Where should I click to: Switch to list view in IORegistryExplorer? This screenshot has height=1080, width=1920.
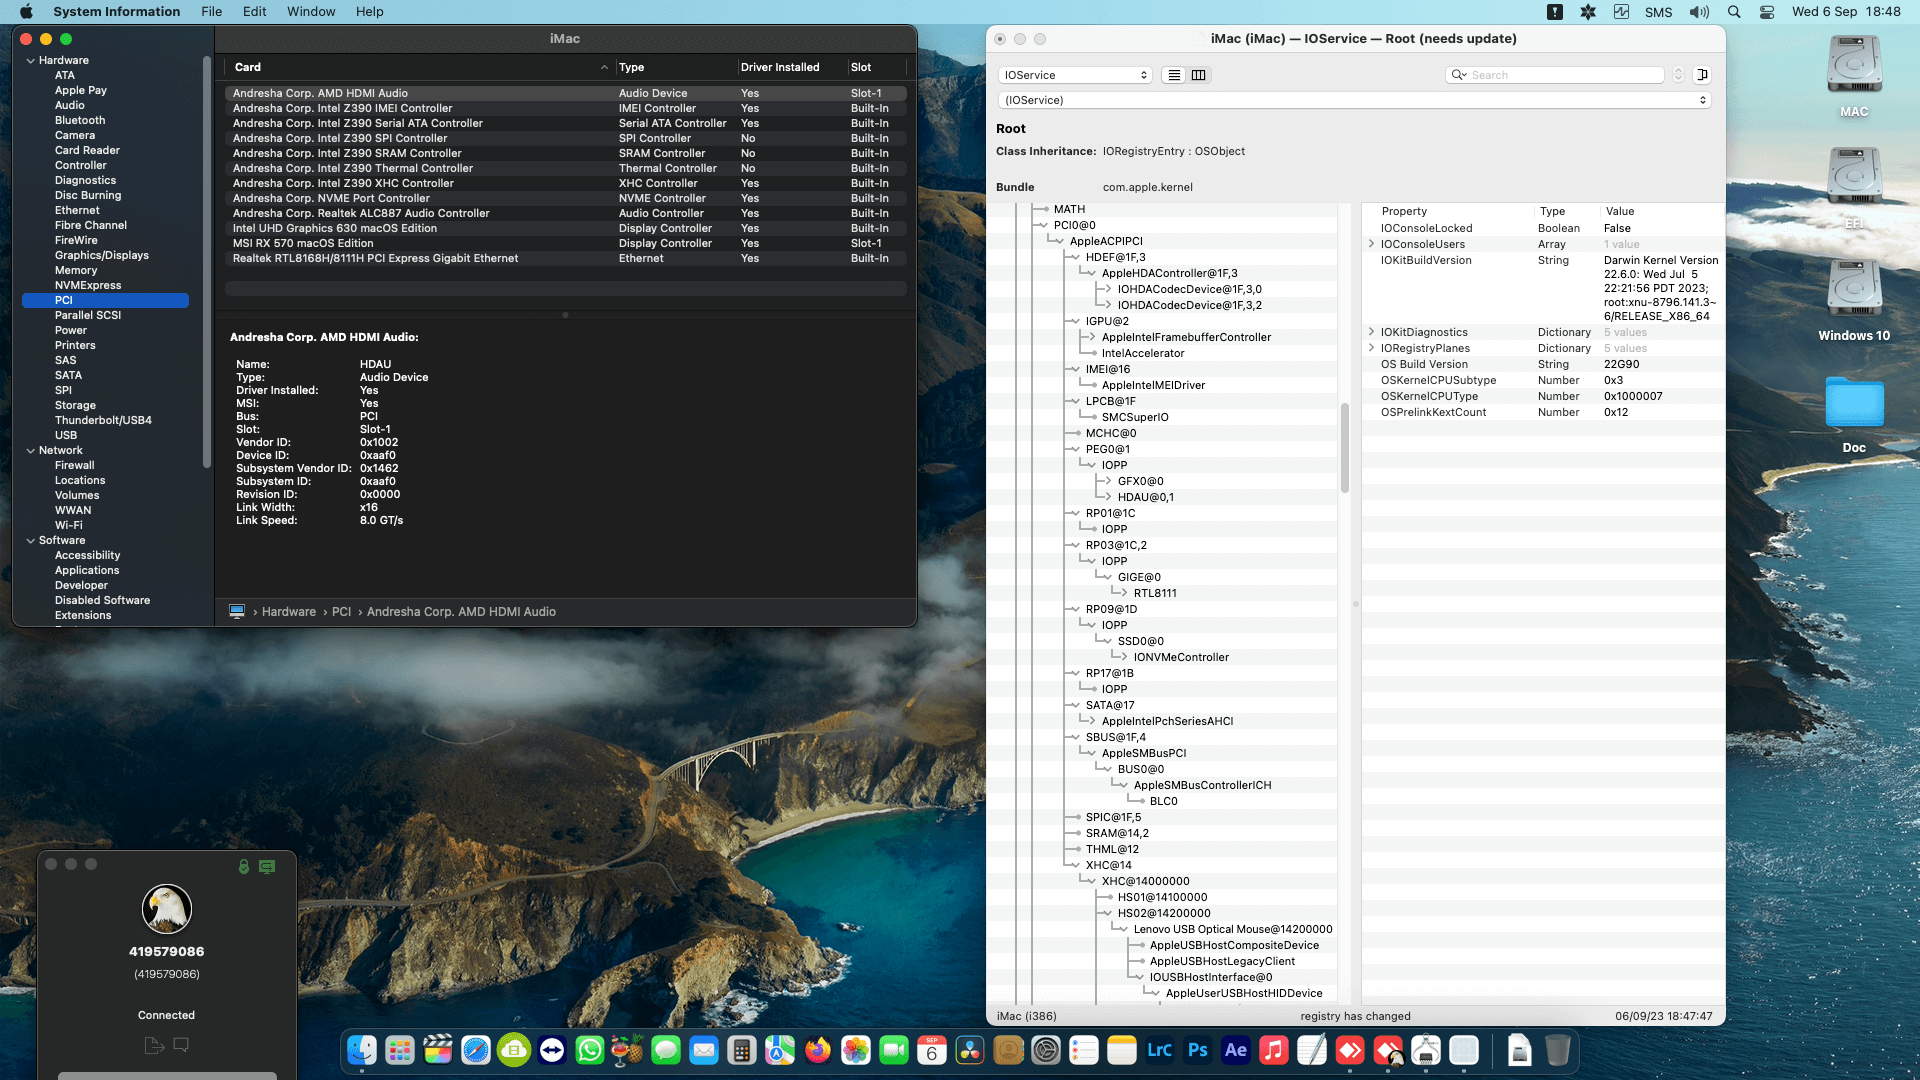click(1173, 75)
